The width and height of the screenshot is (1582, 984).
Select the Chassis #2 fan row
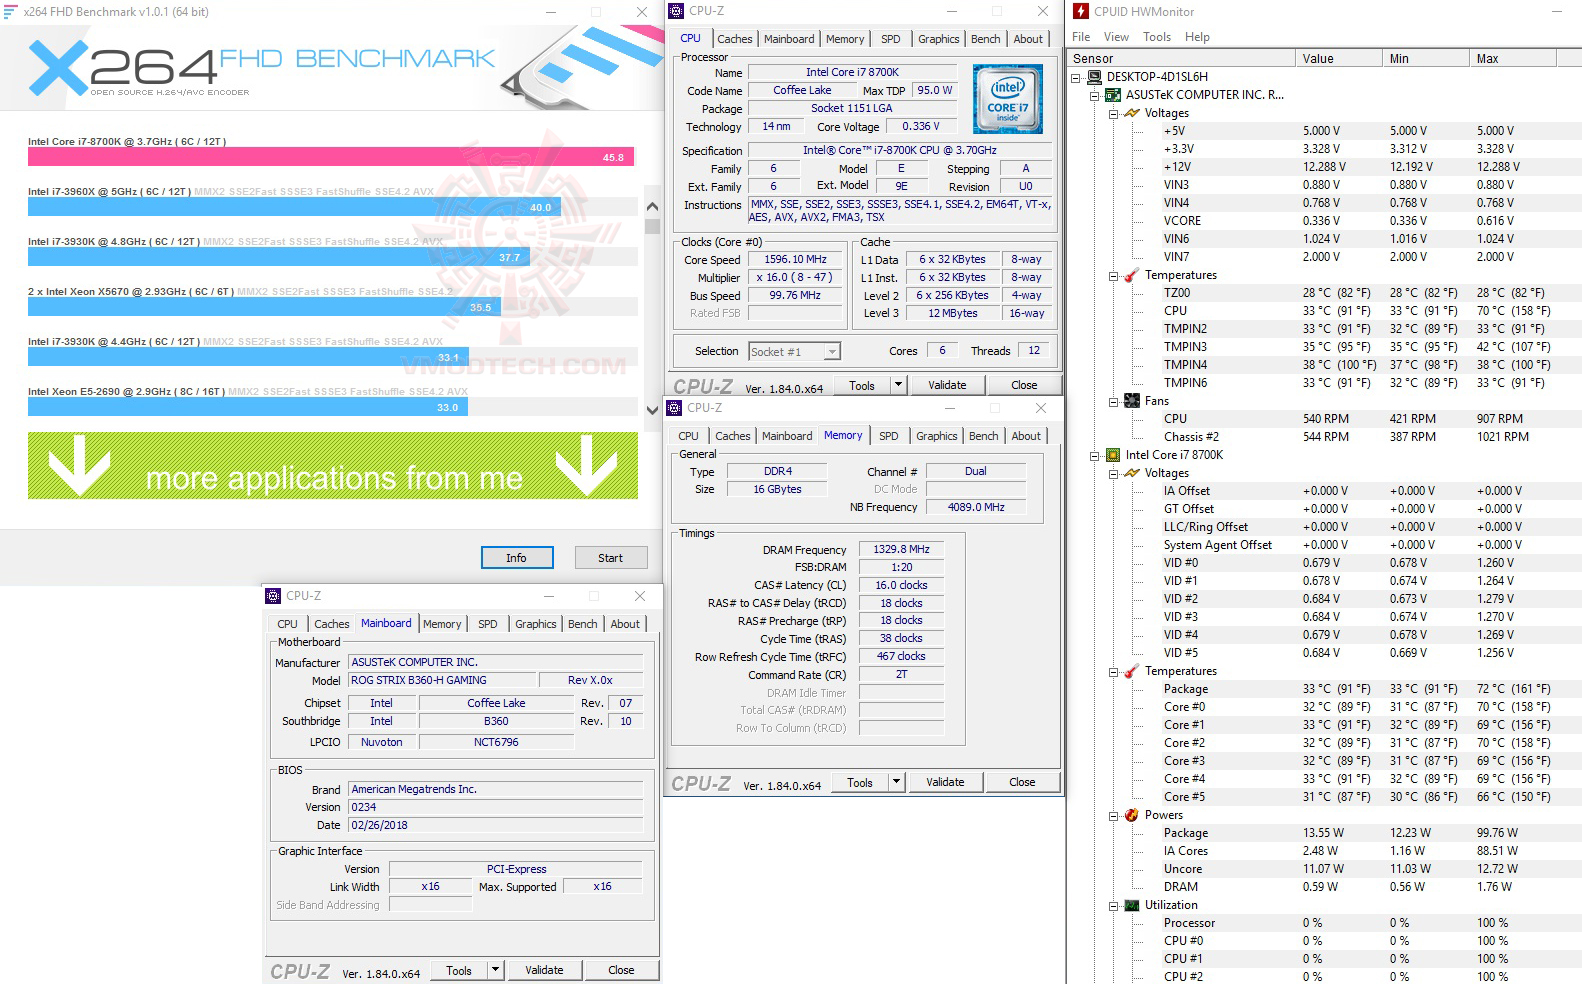pos(1325,437)
